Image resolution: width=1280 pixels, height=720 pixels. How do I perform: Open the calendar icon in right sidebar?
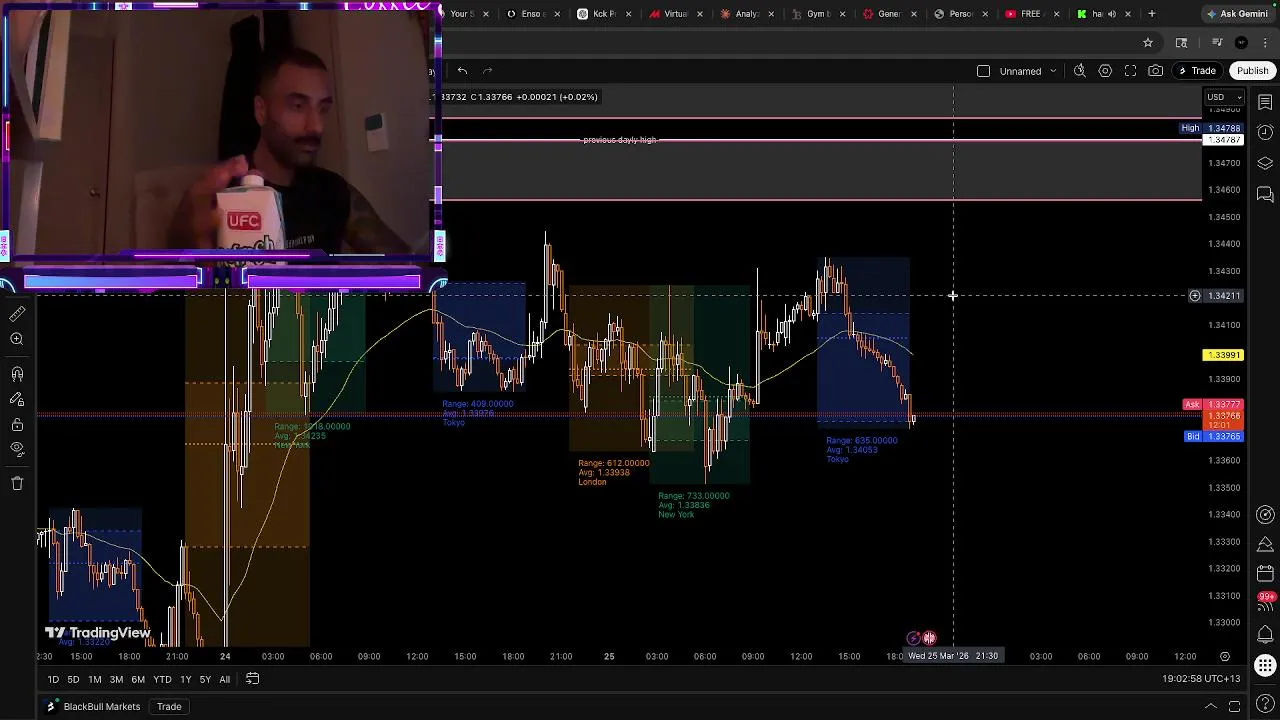coord(1265,574)
